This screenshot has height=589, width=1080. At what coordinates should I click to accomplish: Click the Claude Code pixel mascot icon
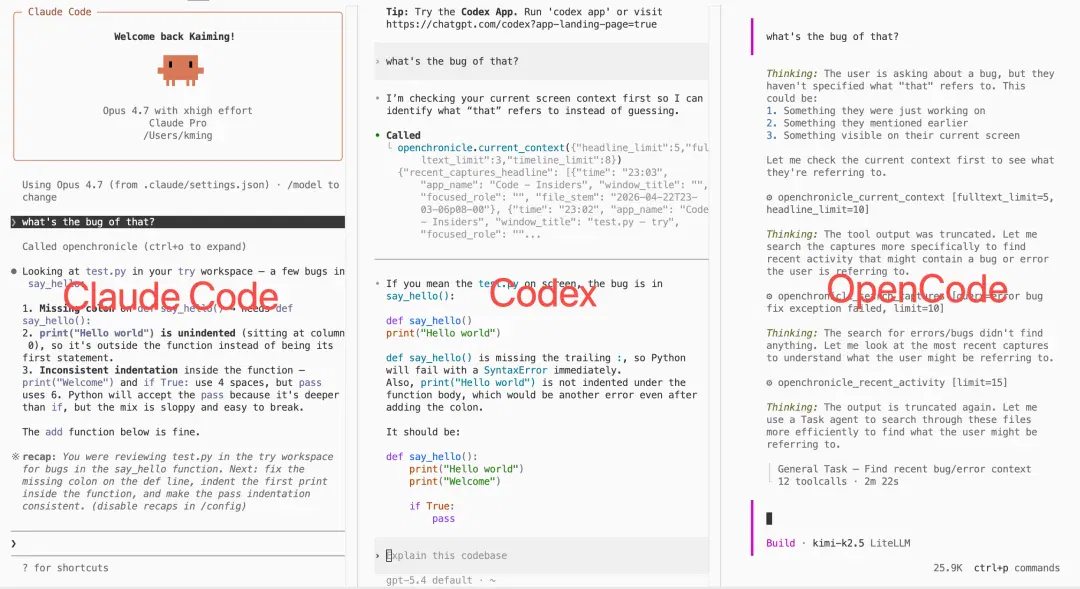pyautogui.click(x=180, y=70)
